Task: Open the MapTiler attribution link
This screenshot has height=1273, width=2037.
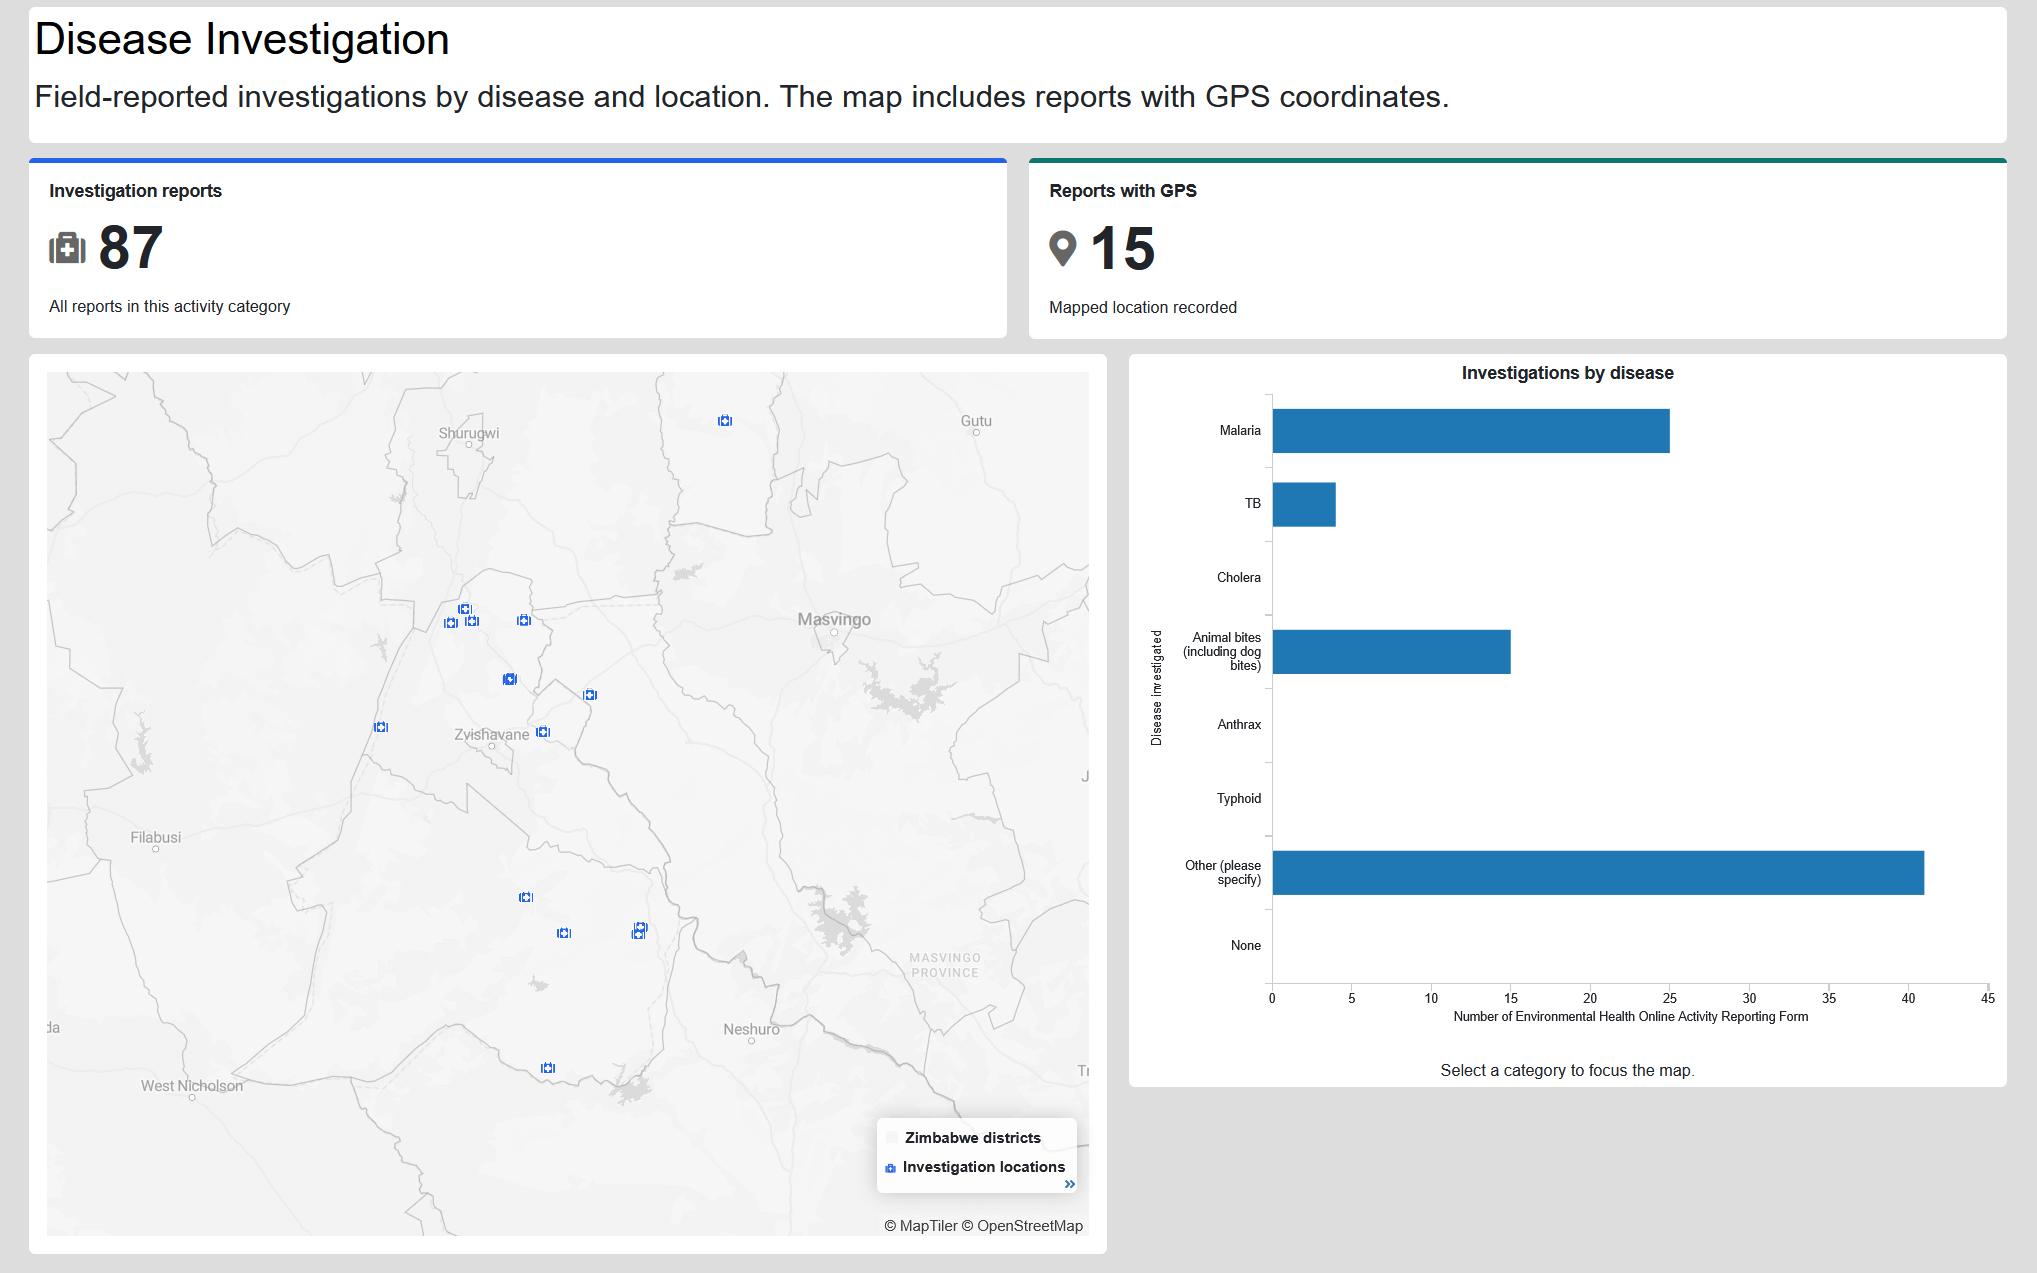Action: tap(921, 1226)
